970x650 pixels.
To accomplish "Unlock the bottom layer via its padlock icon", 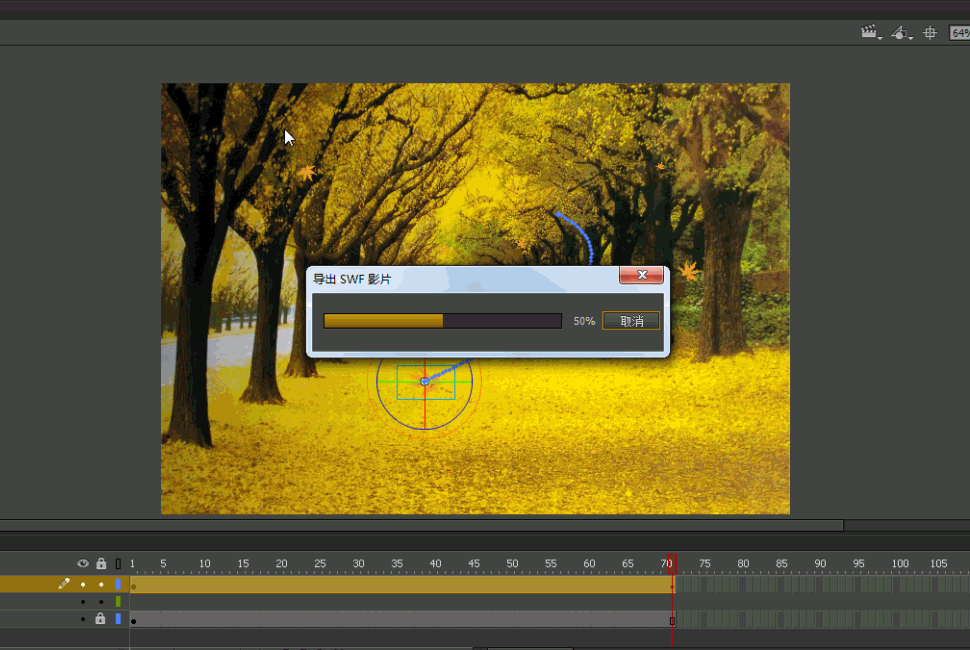I will tap(100, 618).
